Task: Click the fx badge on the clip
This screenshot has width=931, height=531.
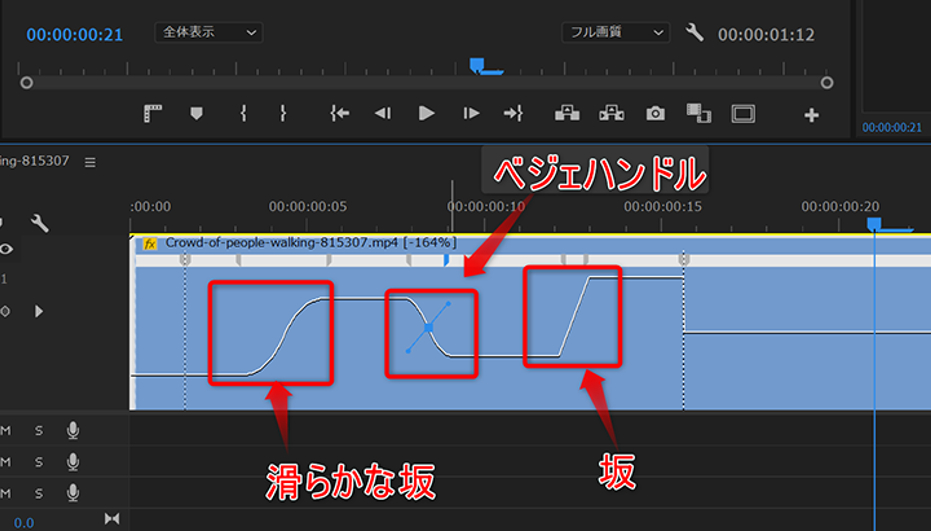Action: point(150,244)
